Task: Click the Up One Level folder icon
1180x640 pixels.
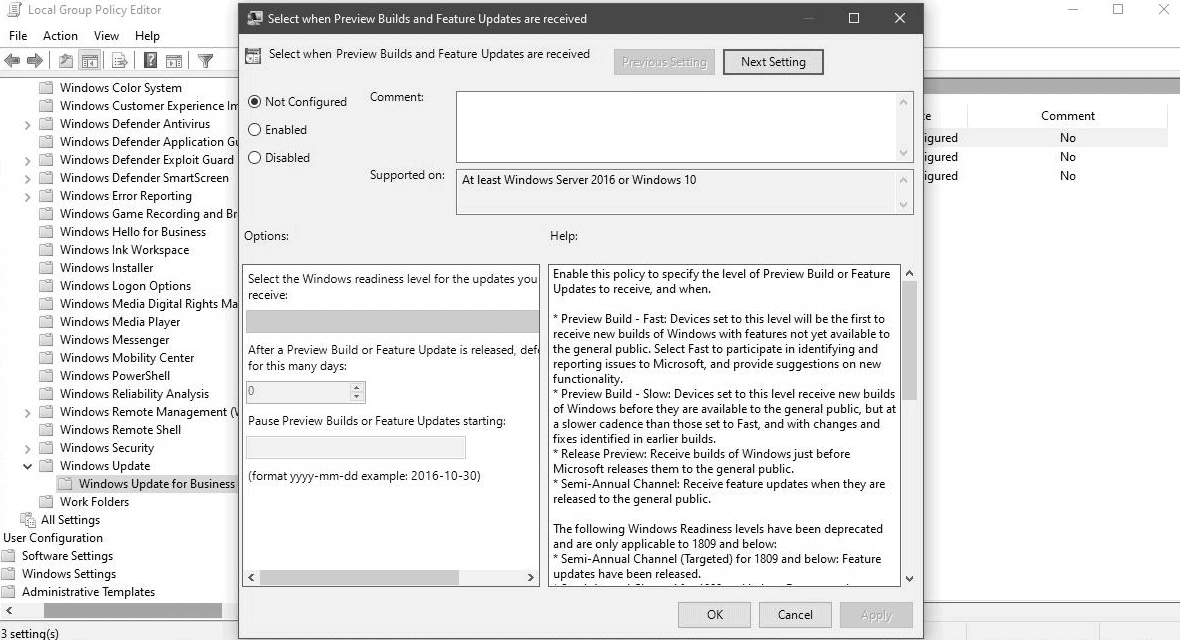Action: click(66, 61)
